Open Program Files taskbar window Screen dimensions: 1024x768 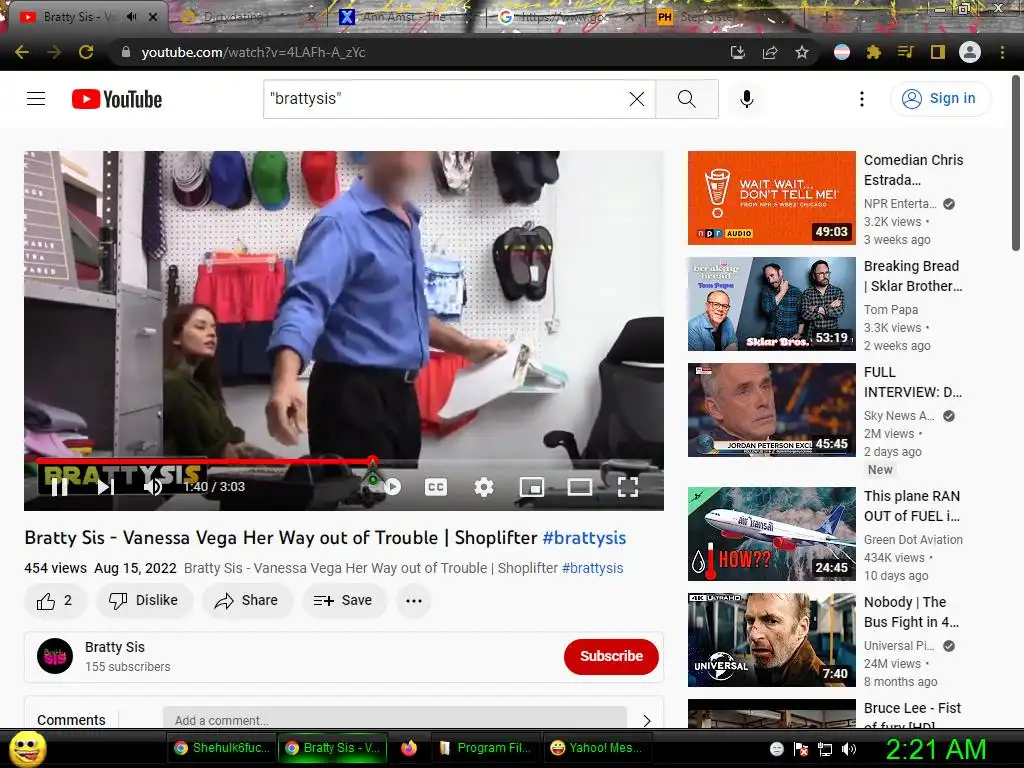pyautogui.click(x=486, y=748)
